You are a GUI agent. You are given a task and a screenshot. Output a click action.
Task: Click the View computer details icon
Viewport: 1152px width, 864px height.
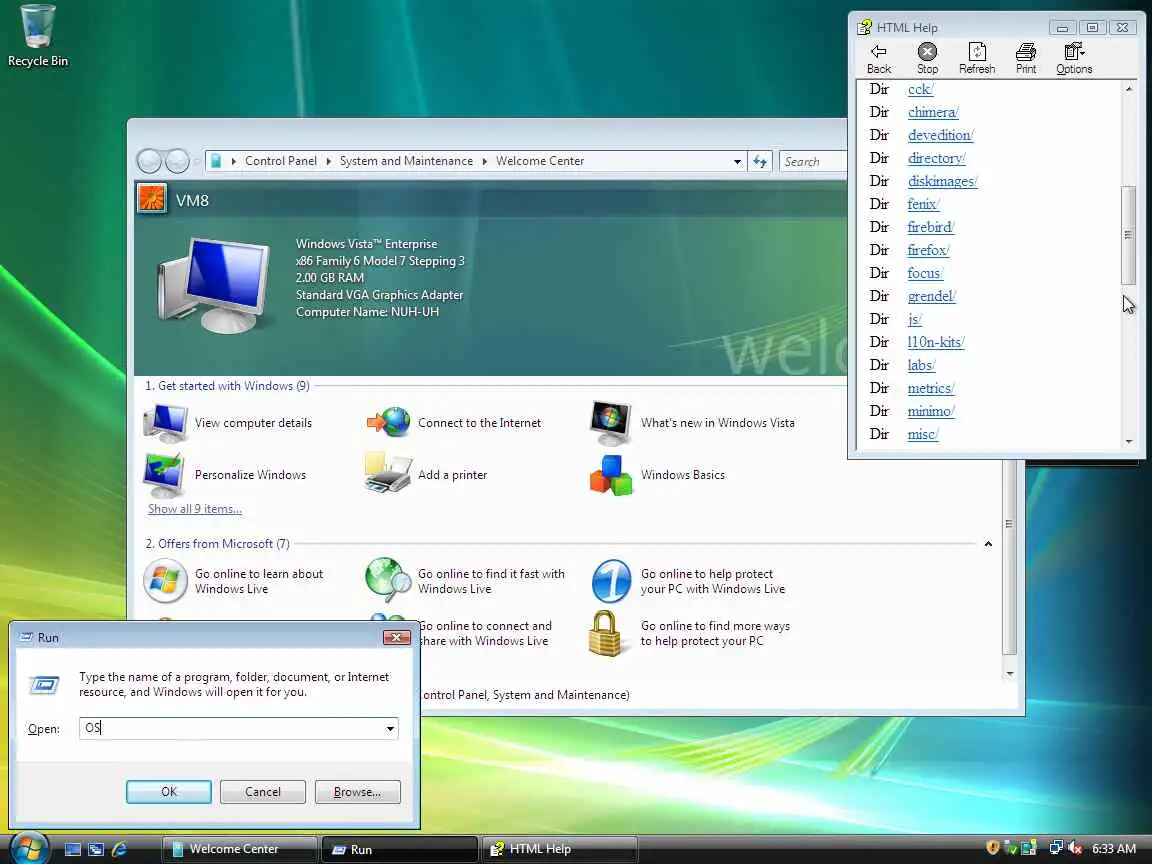click(x=166, y=422)
